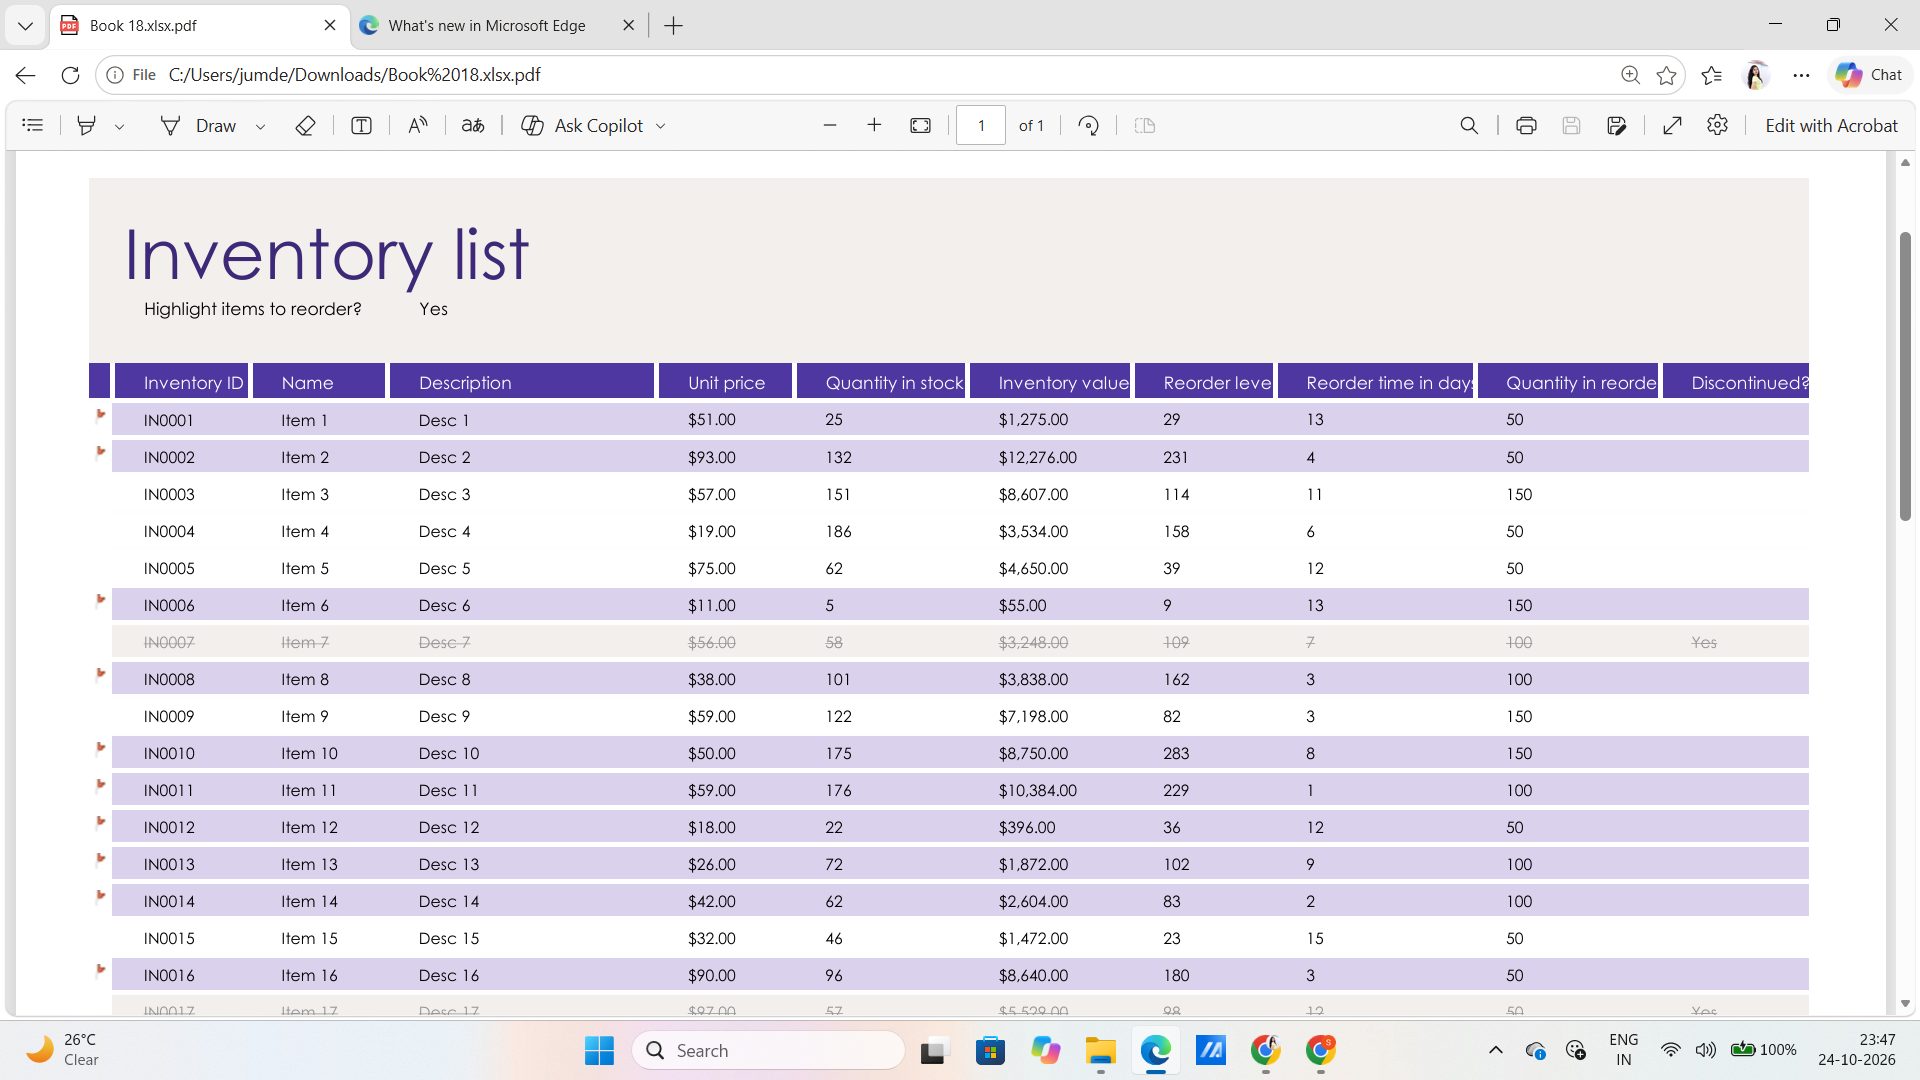Enter full screen view
Screen dimensions: 1920x1080
(1672, 125)
